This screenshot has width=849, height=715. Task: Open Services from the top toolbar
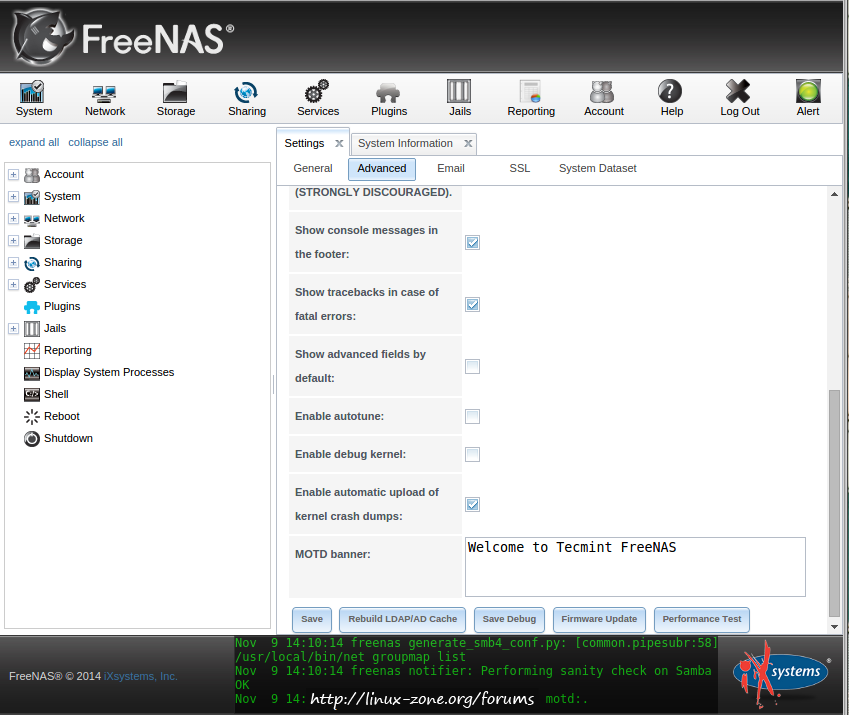point(318,98)
